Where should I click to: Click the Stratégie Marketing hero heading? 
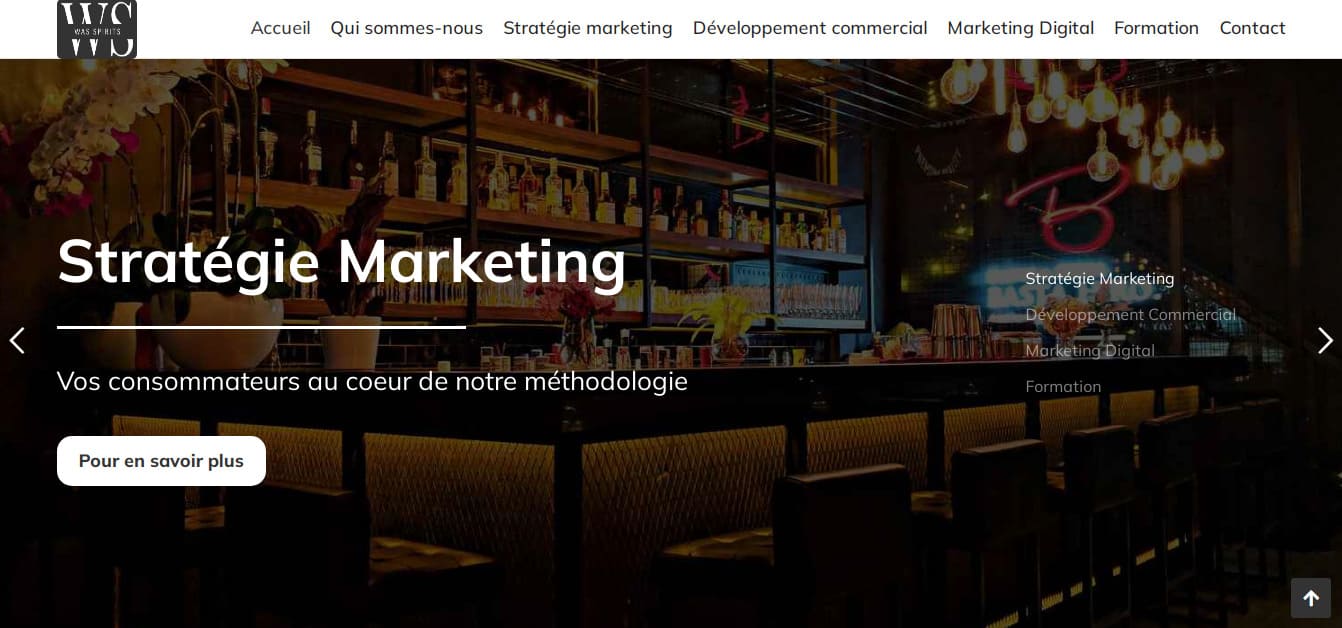(342, 262)
